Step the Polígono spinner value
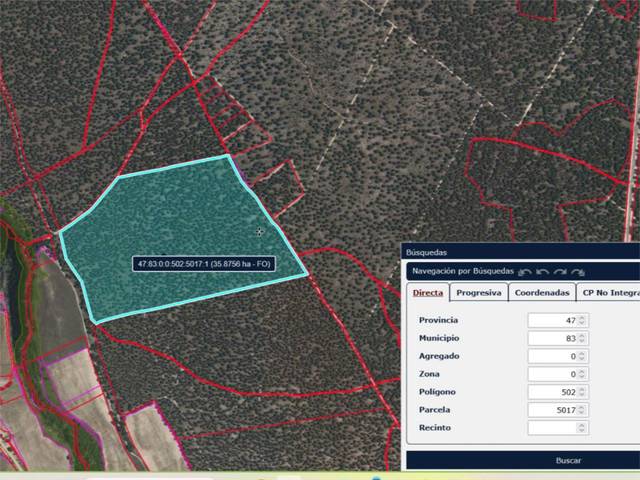 coord(582,392)
